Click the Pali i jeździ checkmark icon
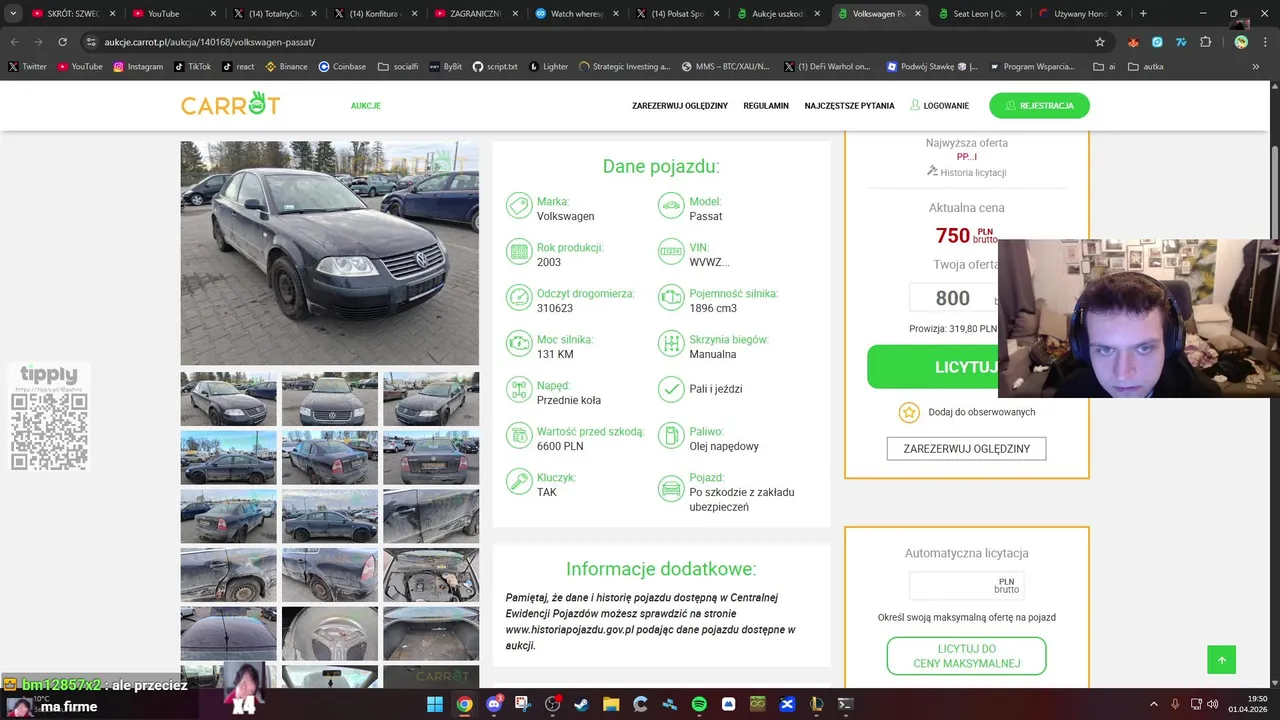Image resolution: width=1280 pixels, height=720 pixels. click(671, 389)
